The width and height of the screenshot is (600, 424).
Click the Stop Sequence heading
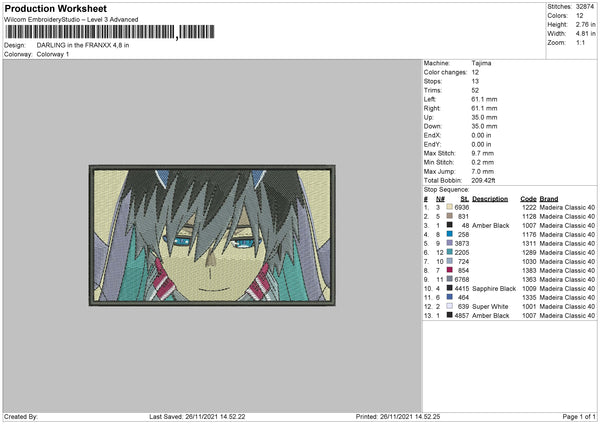[x=446, y=190]
